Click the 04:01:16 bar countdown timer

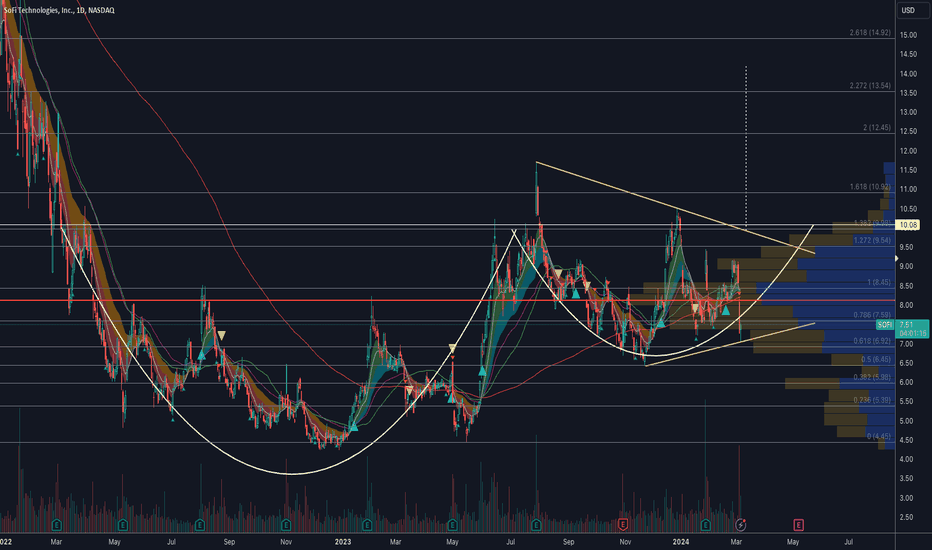pyautogui.click(x=911, y=333)
